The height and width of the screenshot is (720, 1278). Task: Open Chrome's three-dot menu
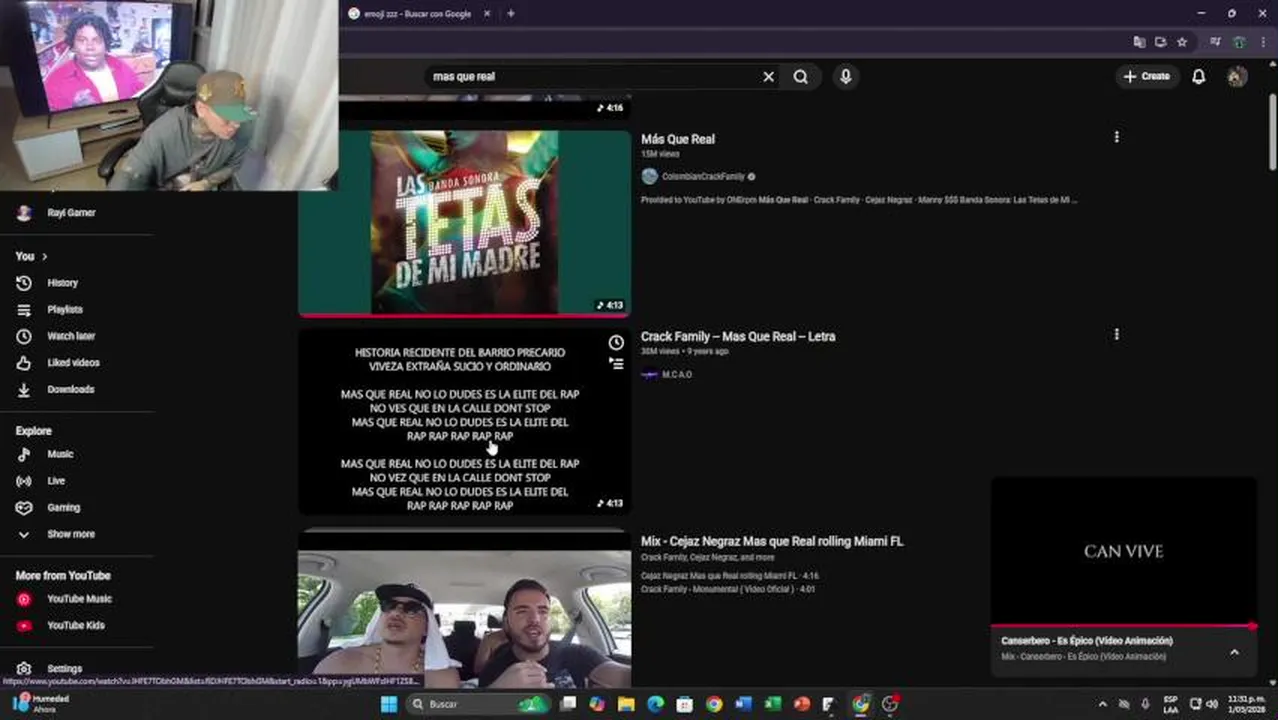pyautogui.click(x=1263, y=42)
